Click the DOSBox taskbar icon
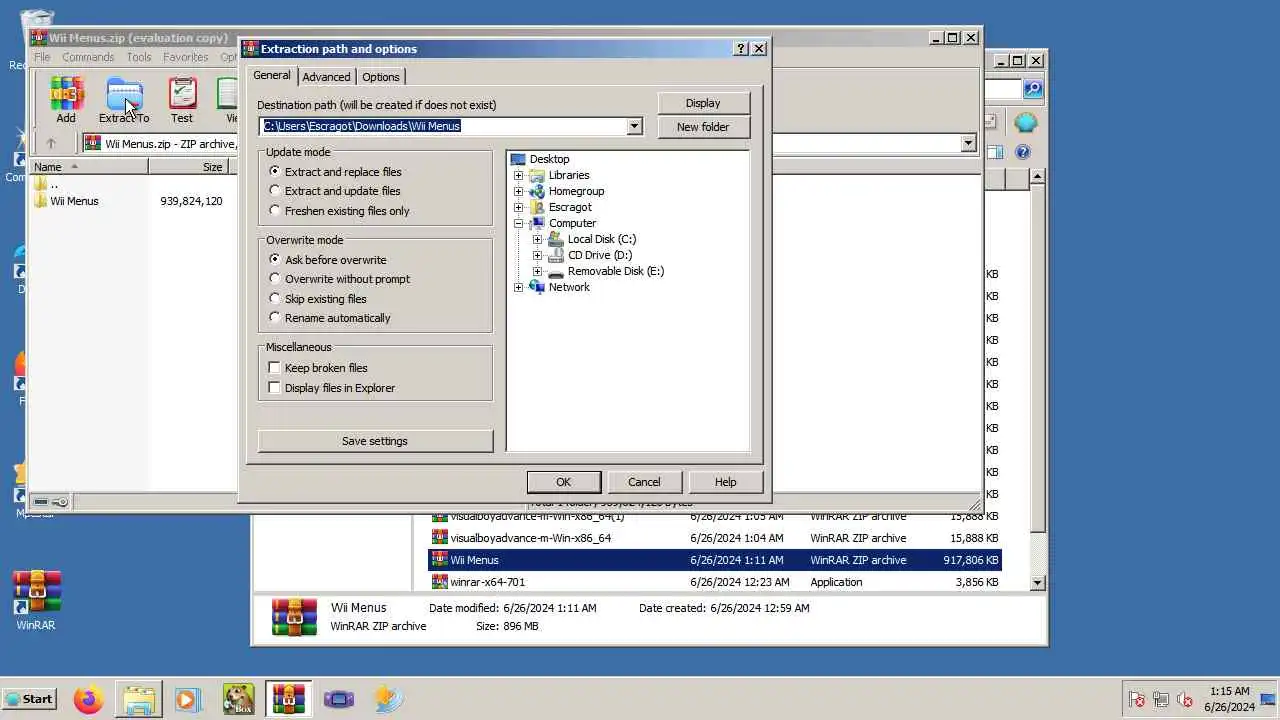This screenshot has height=720, width=1280. pos(238,699)
